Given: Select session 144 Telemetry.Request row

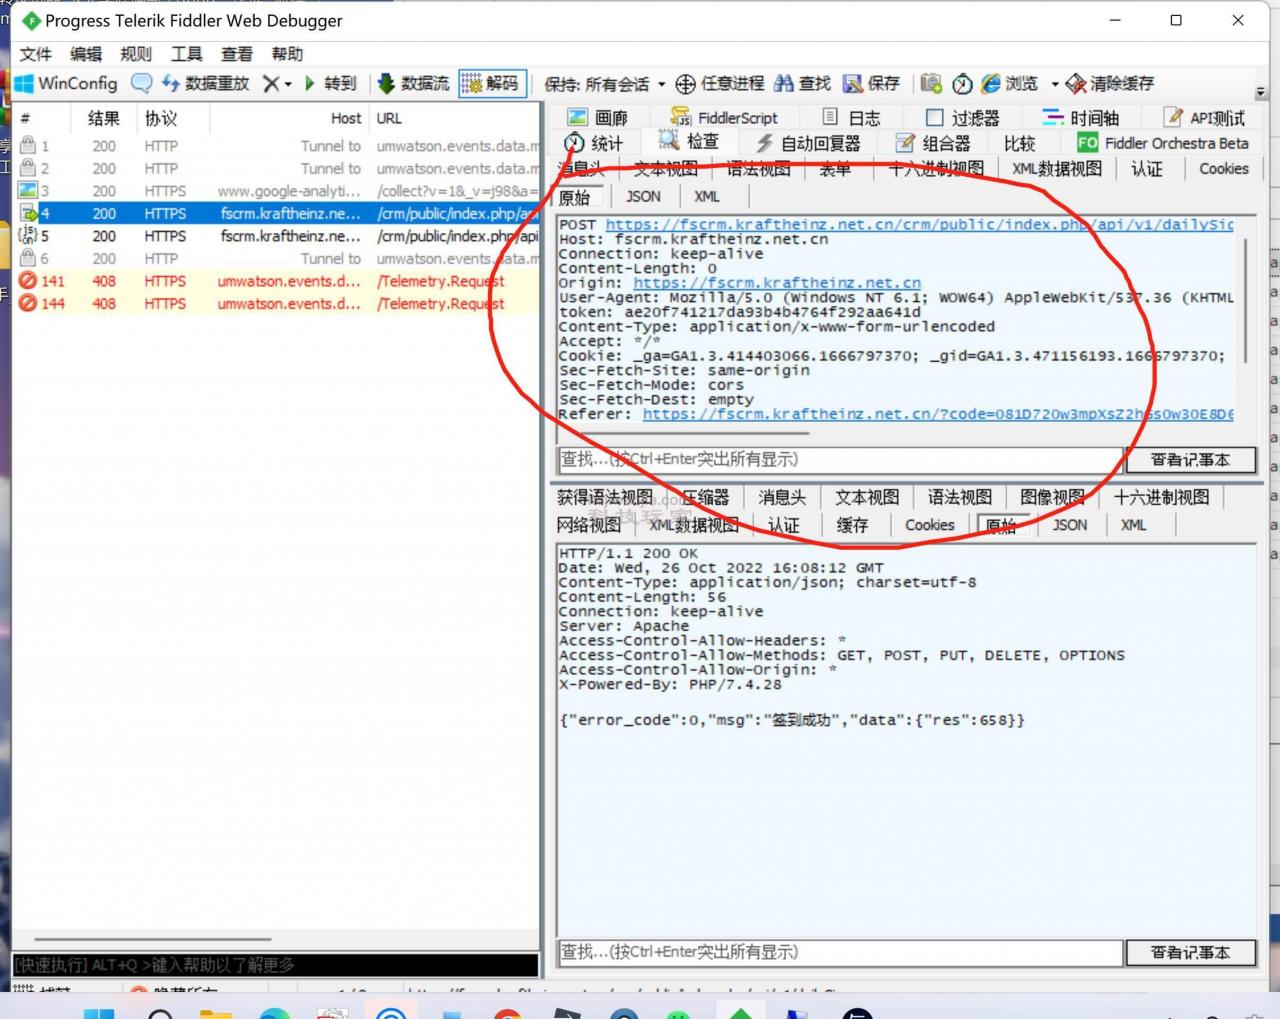Looking at the screenshot, I should click(x=277, y=303).
